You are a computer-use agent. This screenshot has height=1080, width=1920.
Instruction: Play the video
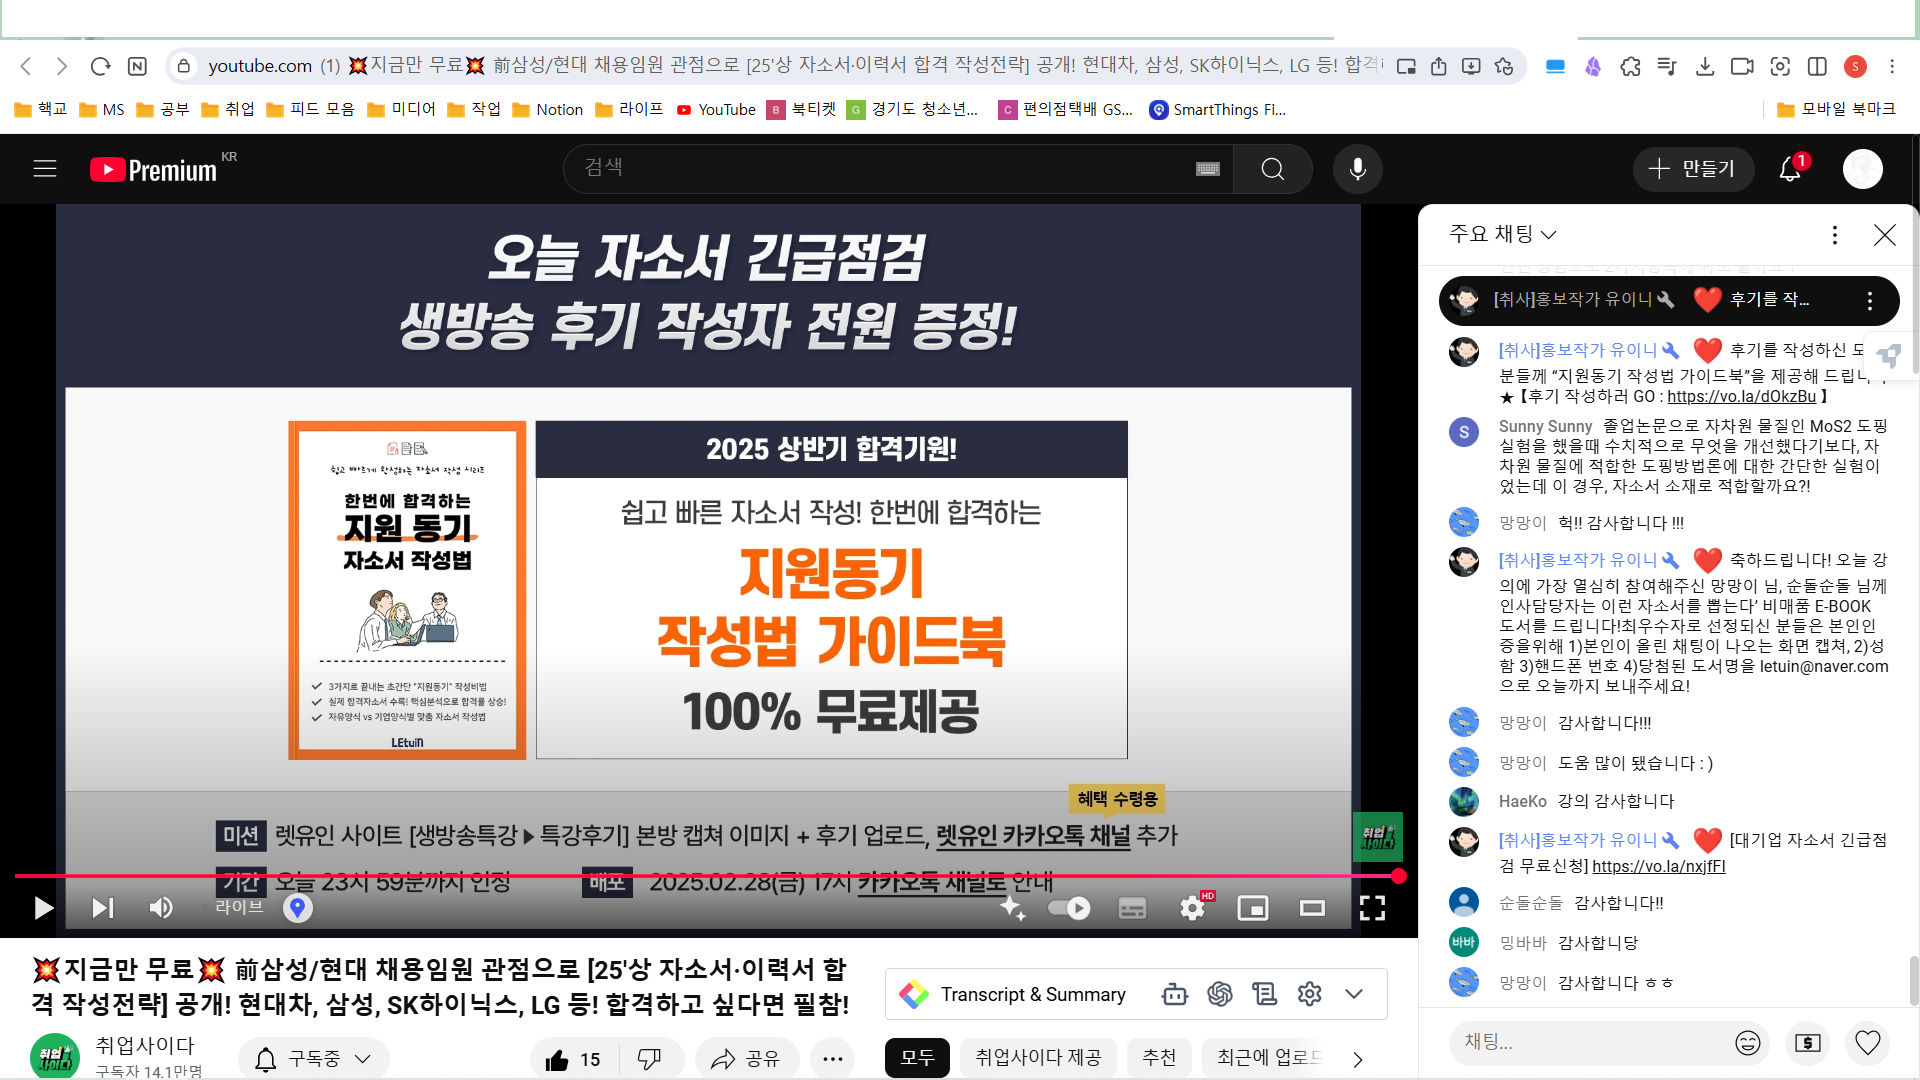point(43,908)
